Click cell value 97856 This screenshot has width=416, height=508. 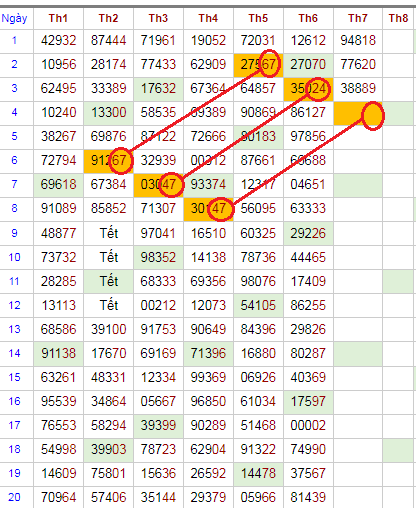pos(308,136)
